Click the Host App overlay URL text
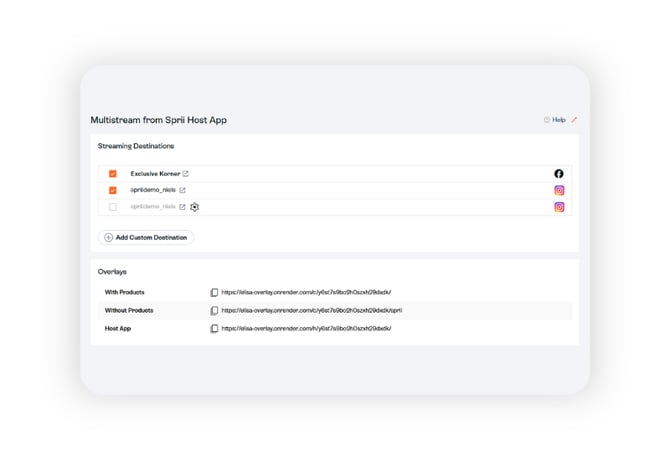 point(306,328)
